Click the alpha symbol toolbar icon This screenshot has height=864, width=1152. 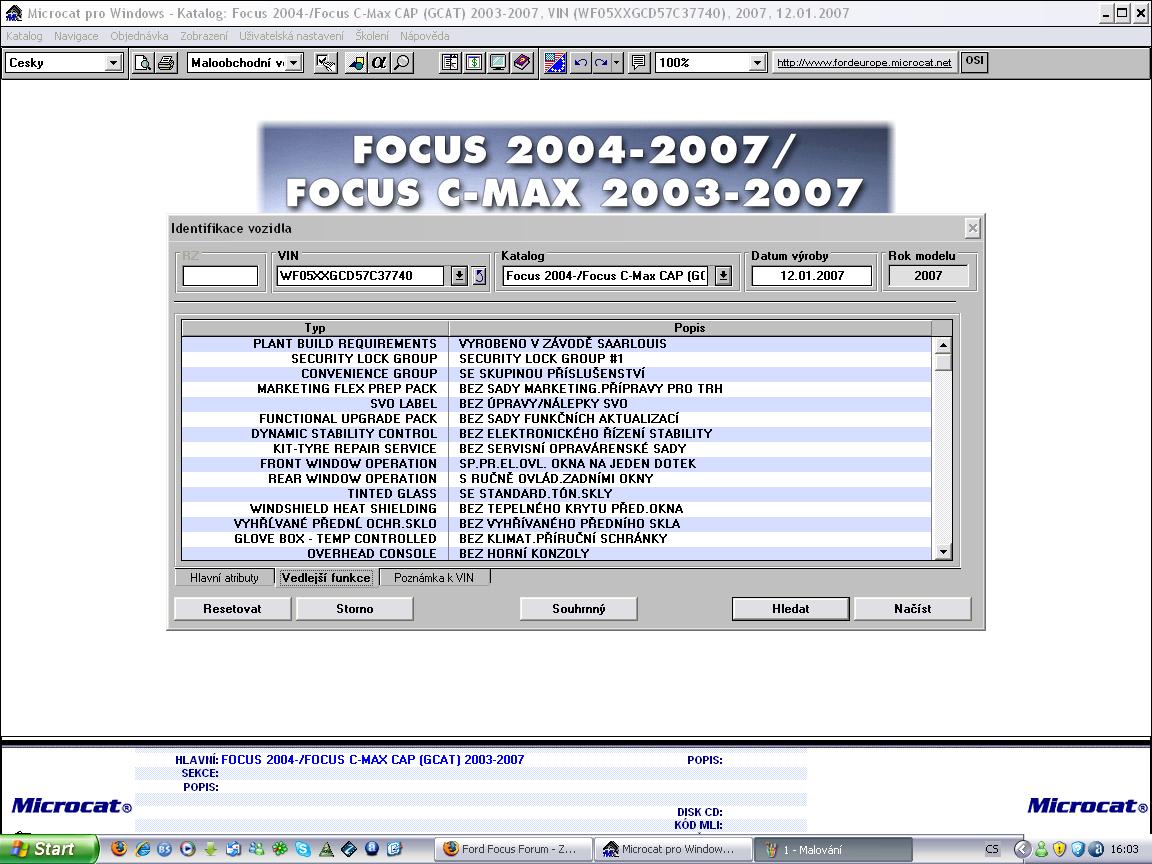coord(379,63)
